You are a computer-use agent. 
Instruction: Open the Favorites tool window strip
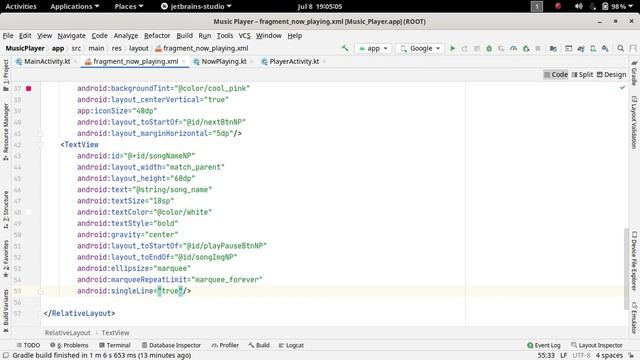pyautogui.click(x=6, y=259)
